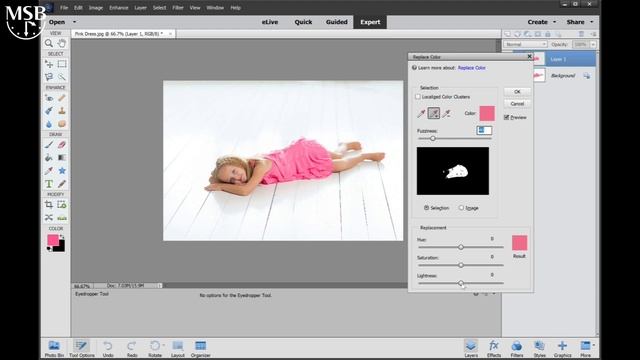Click the Fuzziness value field
This screenshot has width=640, height=360.
click(x=484, y=130)
